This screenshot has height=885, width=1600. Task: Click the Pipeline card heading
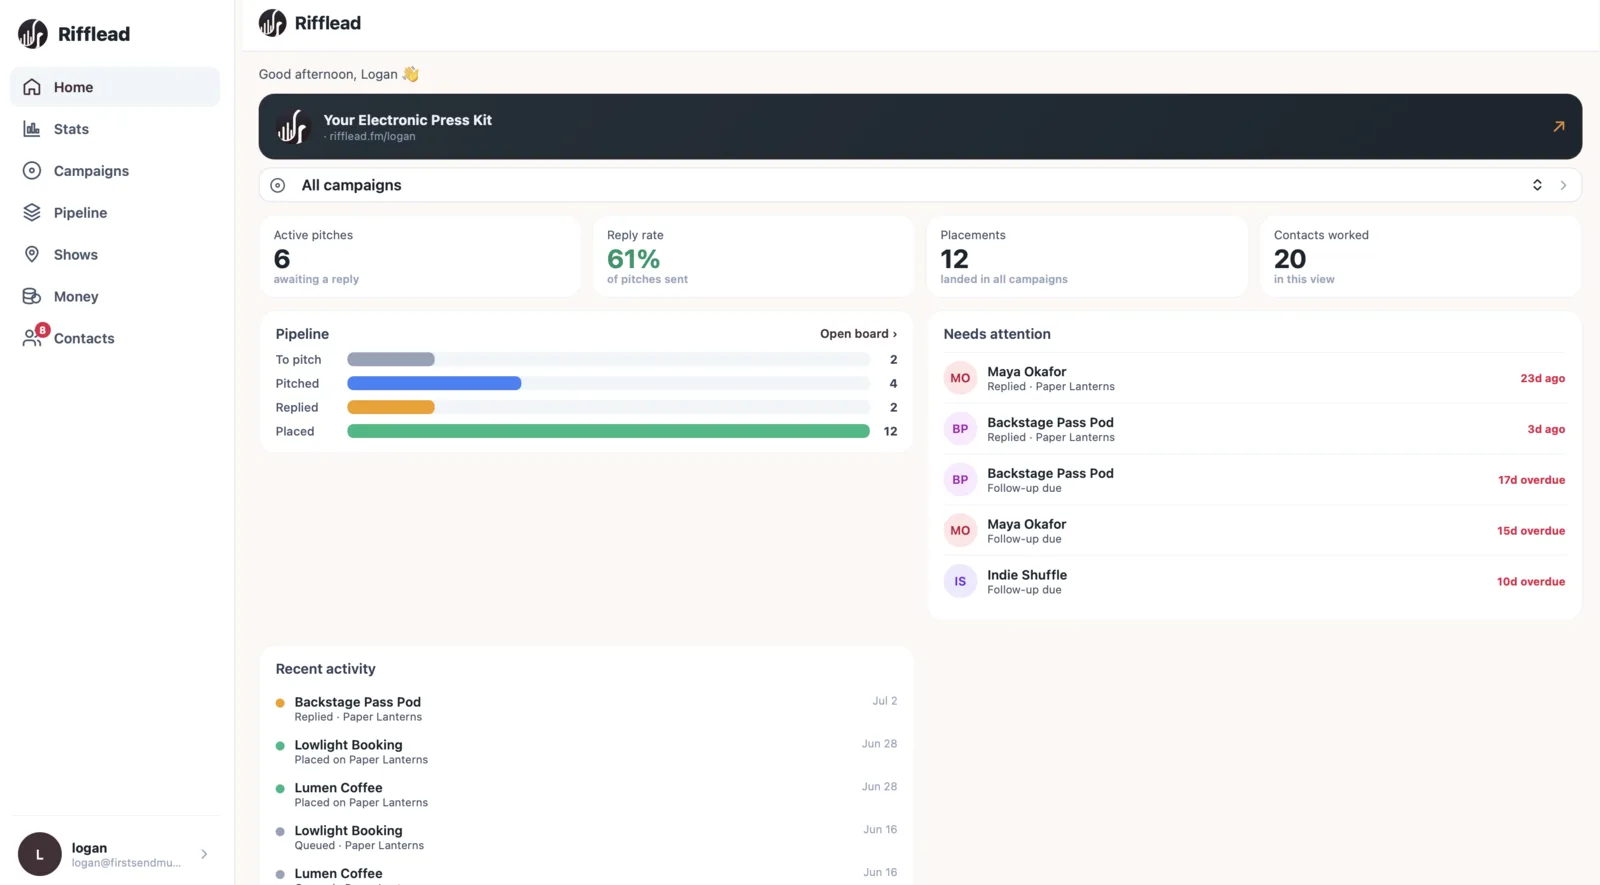[302, 334]
